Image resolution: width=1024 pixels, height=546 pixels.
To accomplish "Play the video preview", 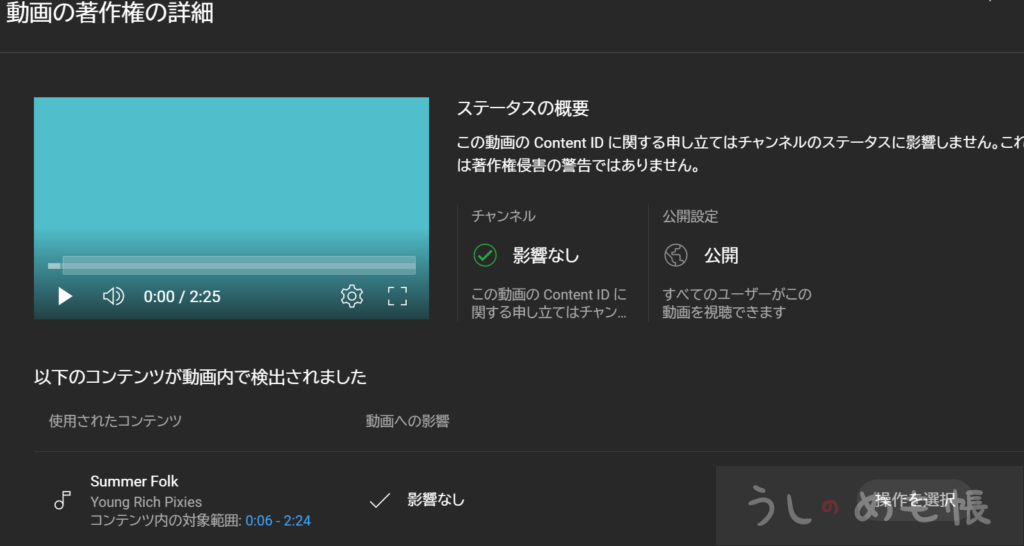I will coord(65,296).
